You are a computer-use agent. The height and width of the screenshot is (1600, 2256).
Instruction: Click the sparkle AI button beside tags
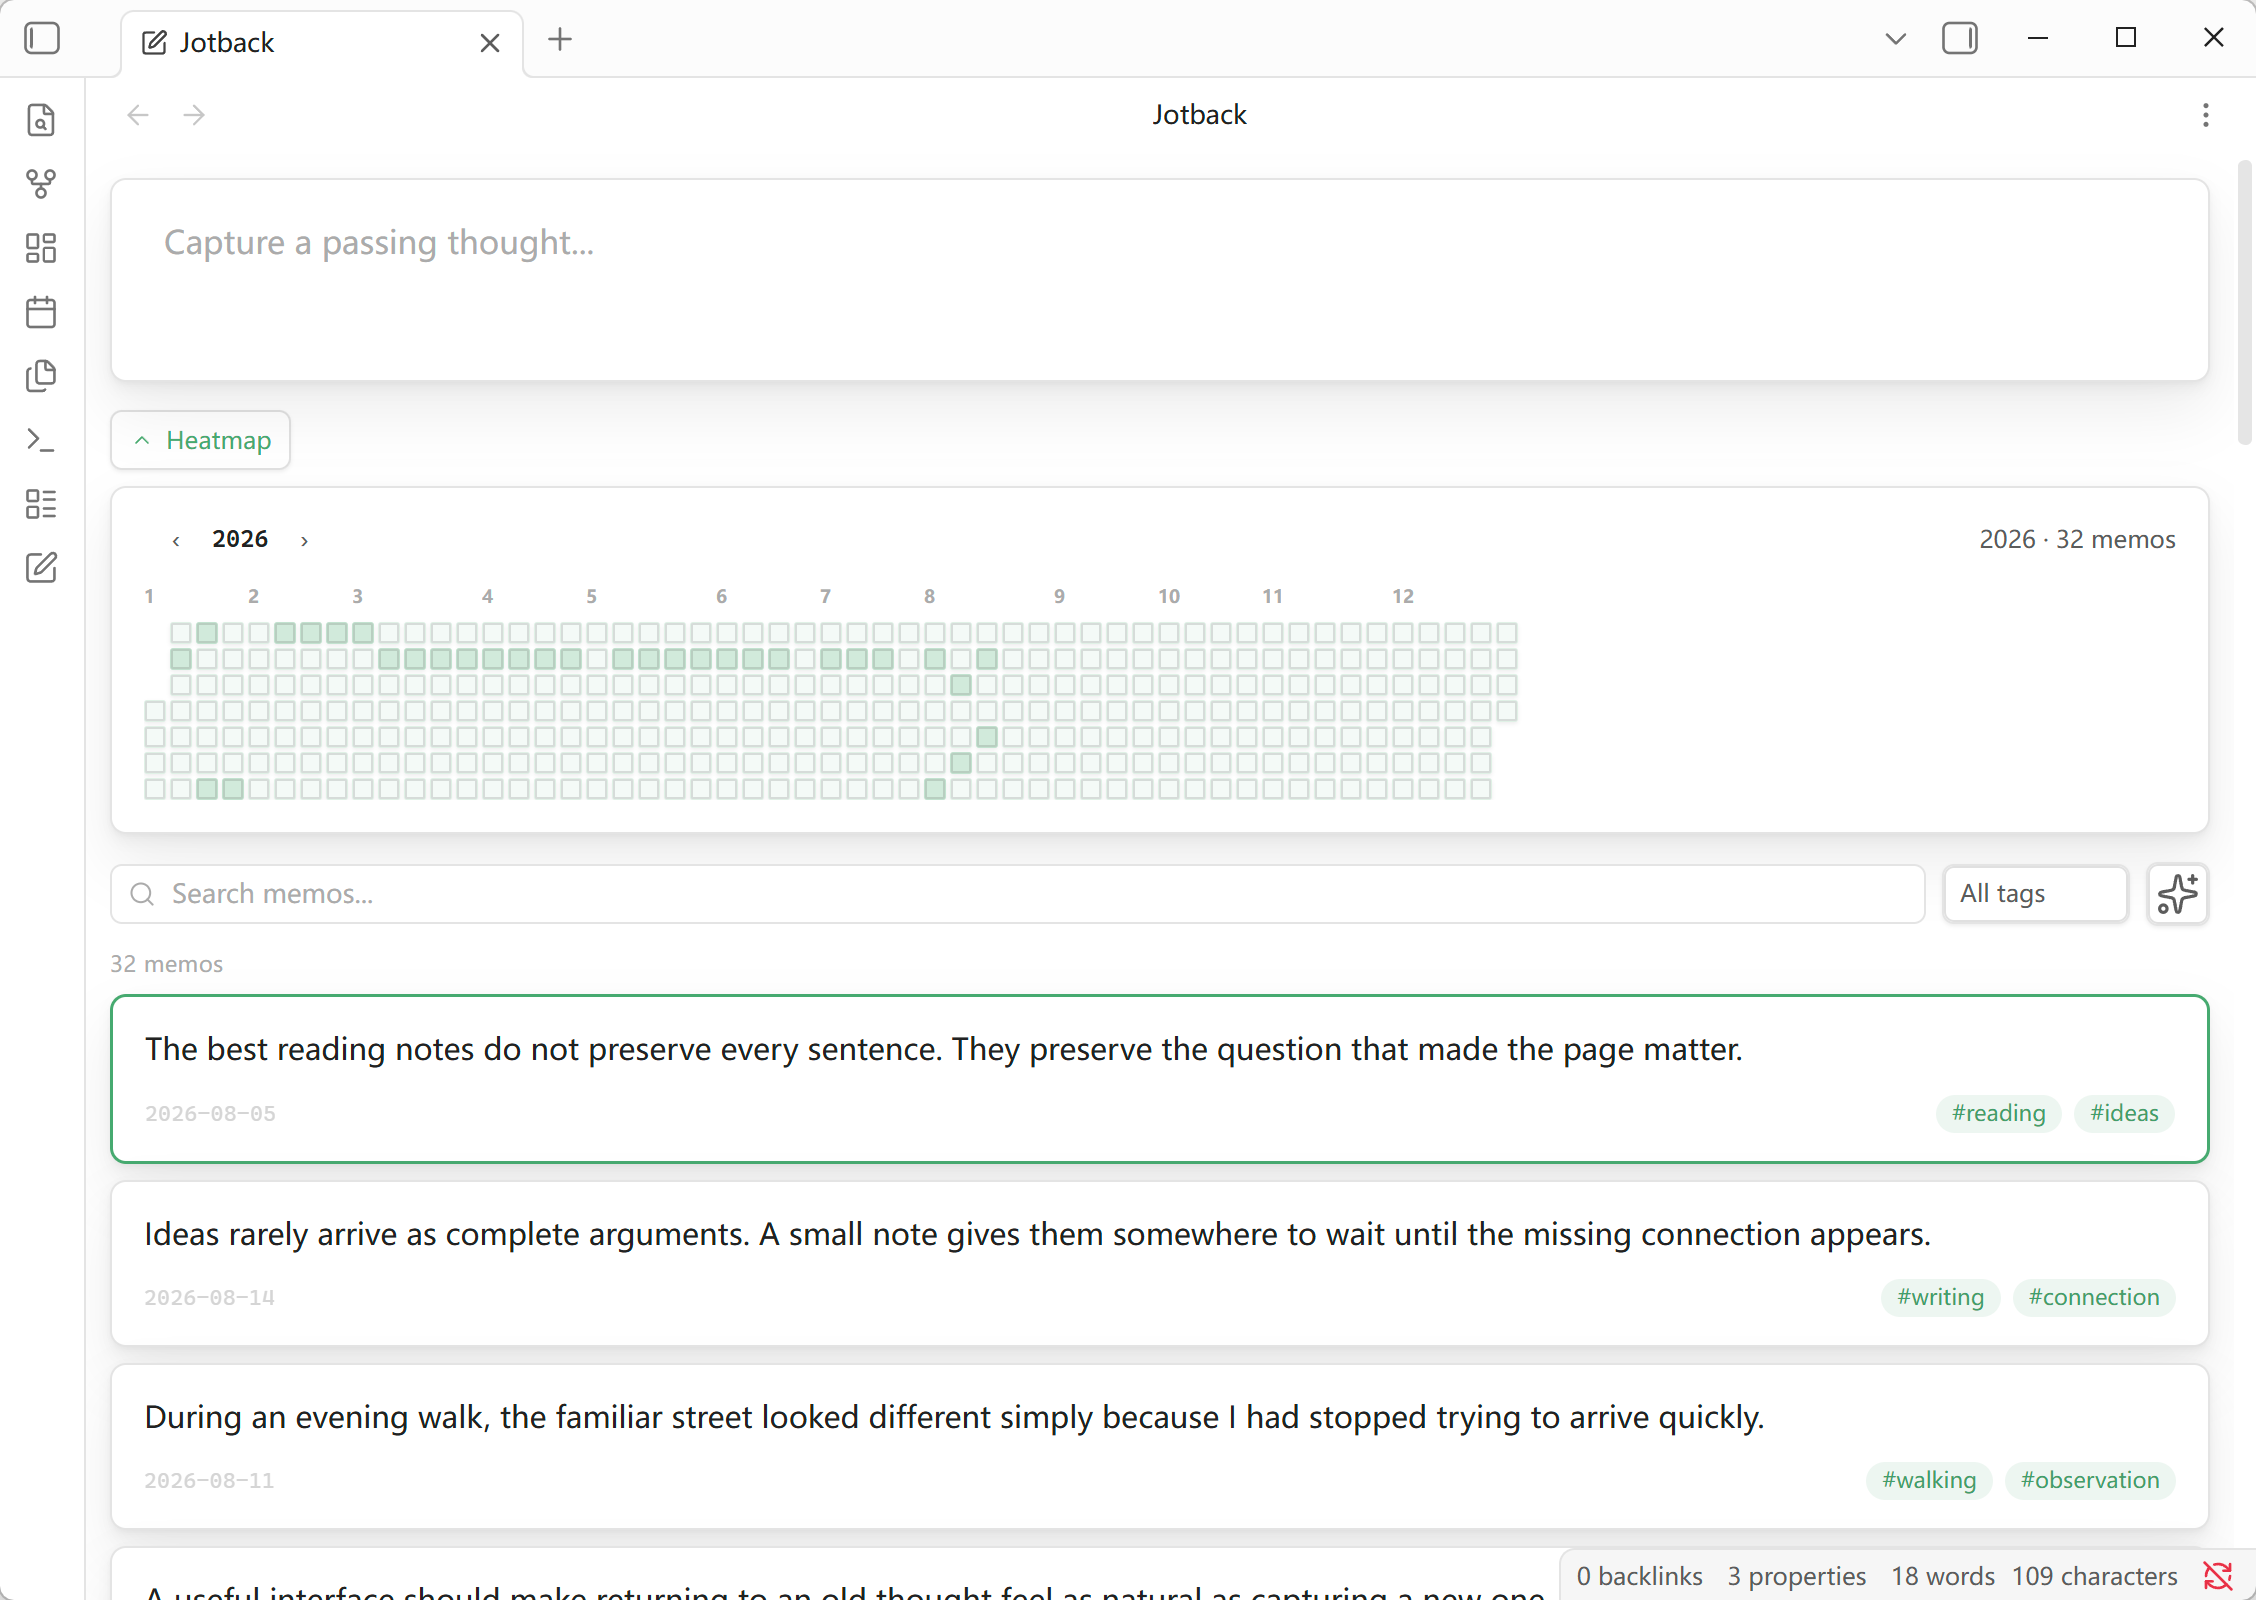2177,894
